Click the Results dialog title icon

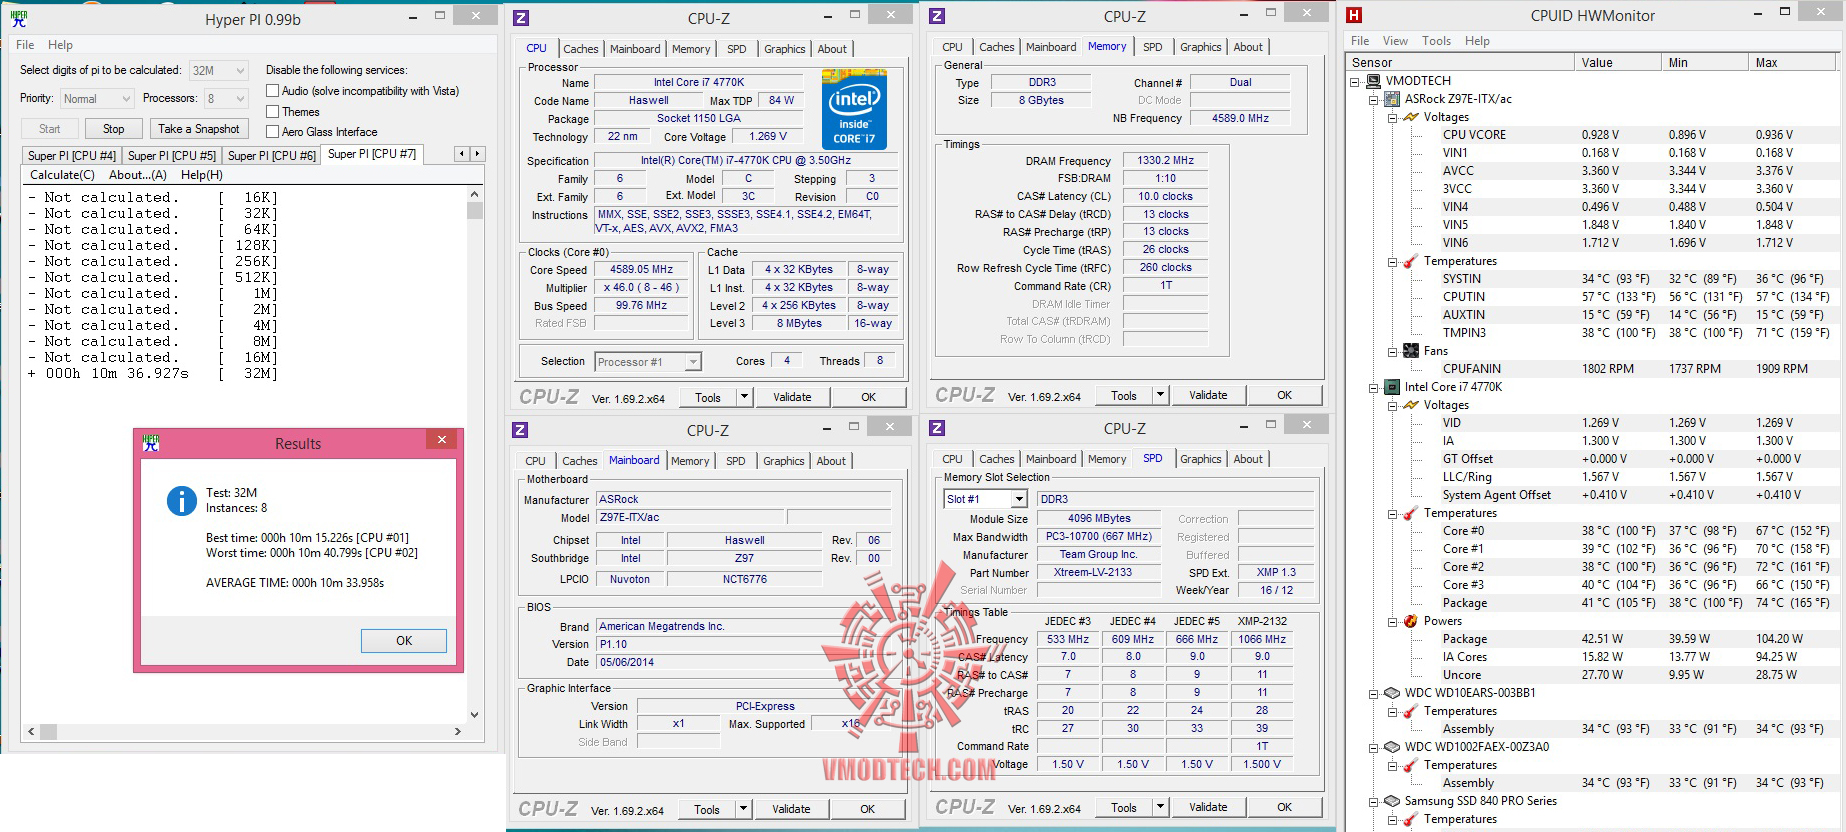pos(151,443)
